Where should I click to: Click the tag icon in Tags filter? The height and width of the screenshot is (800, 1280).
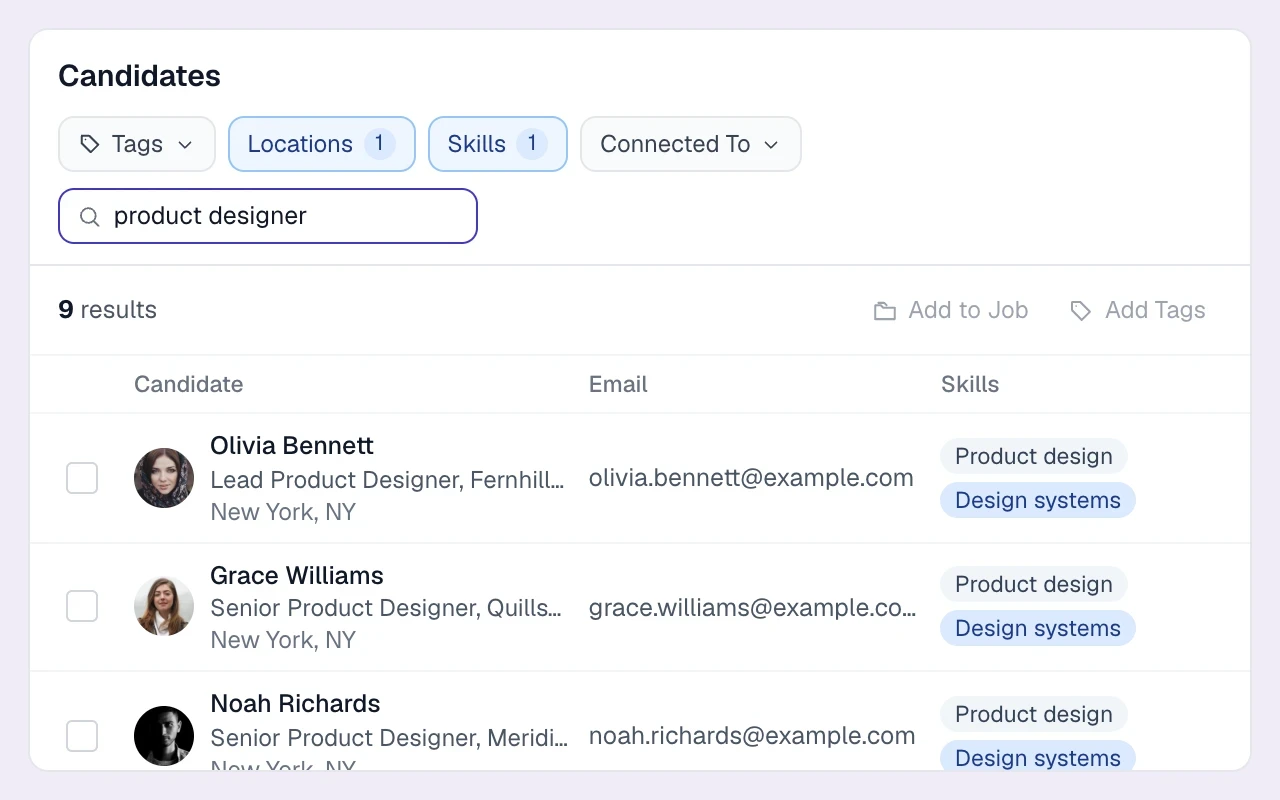click(90, 144)
